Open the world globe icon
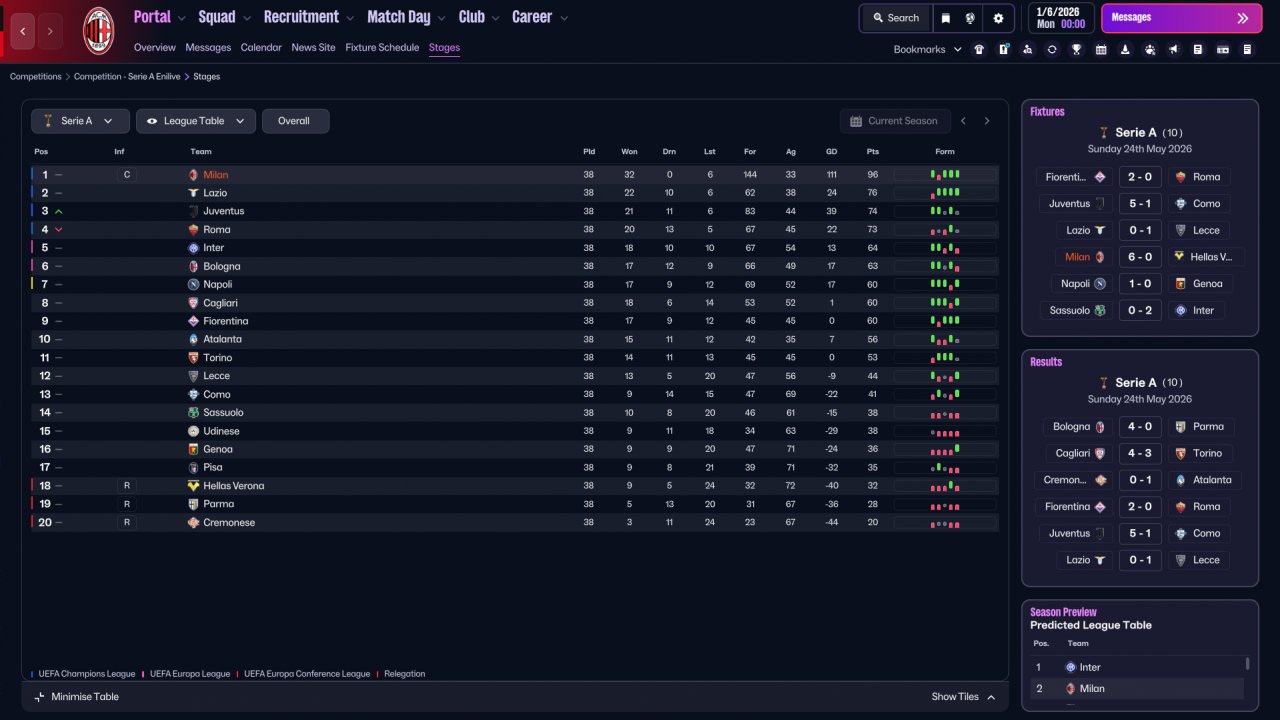The height and width of the screenshot is (720, 1280). point(970,18)
